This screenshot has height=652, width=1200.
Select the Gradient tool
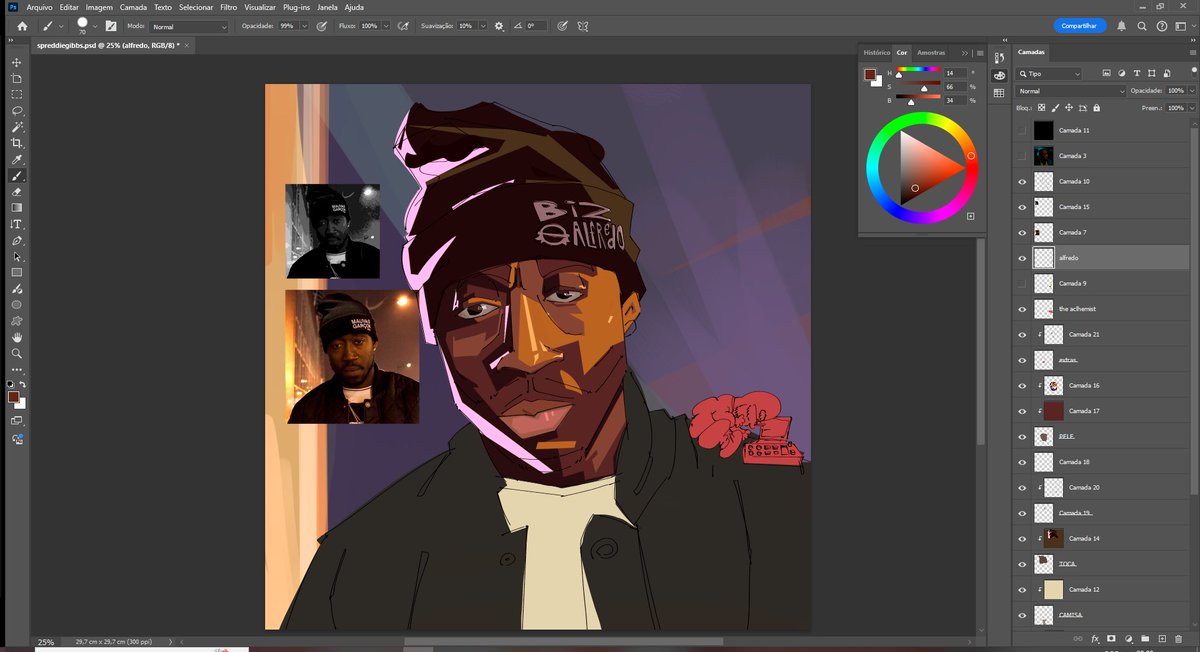(16, 208)
